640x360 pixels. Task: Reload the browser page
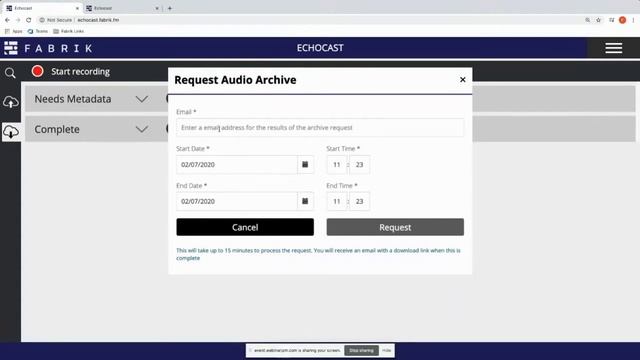[29, 20]
